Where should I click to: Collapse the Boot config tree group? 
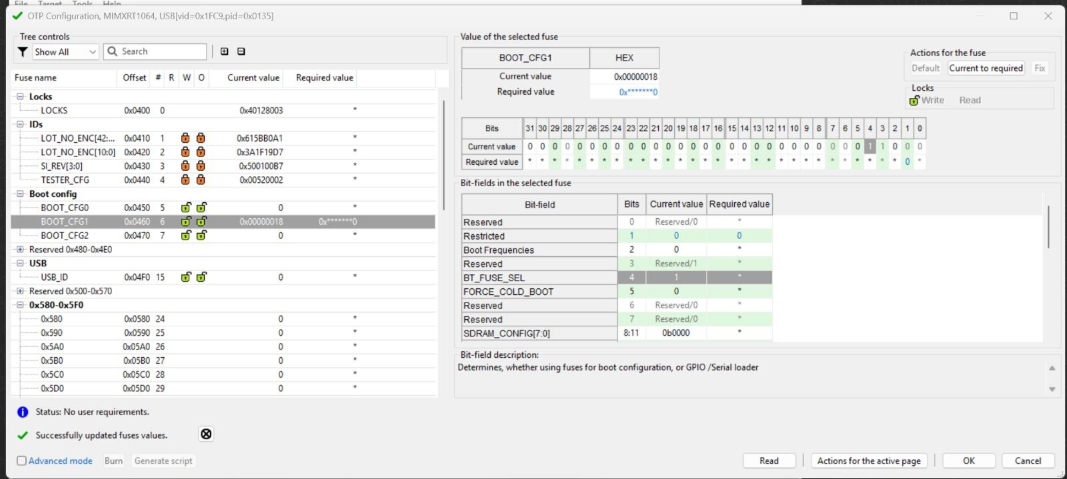[x=20, y=193]
